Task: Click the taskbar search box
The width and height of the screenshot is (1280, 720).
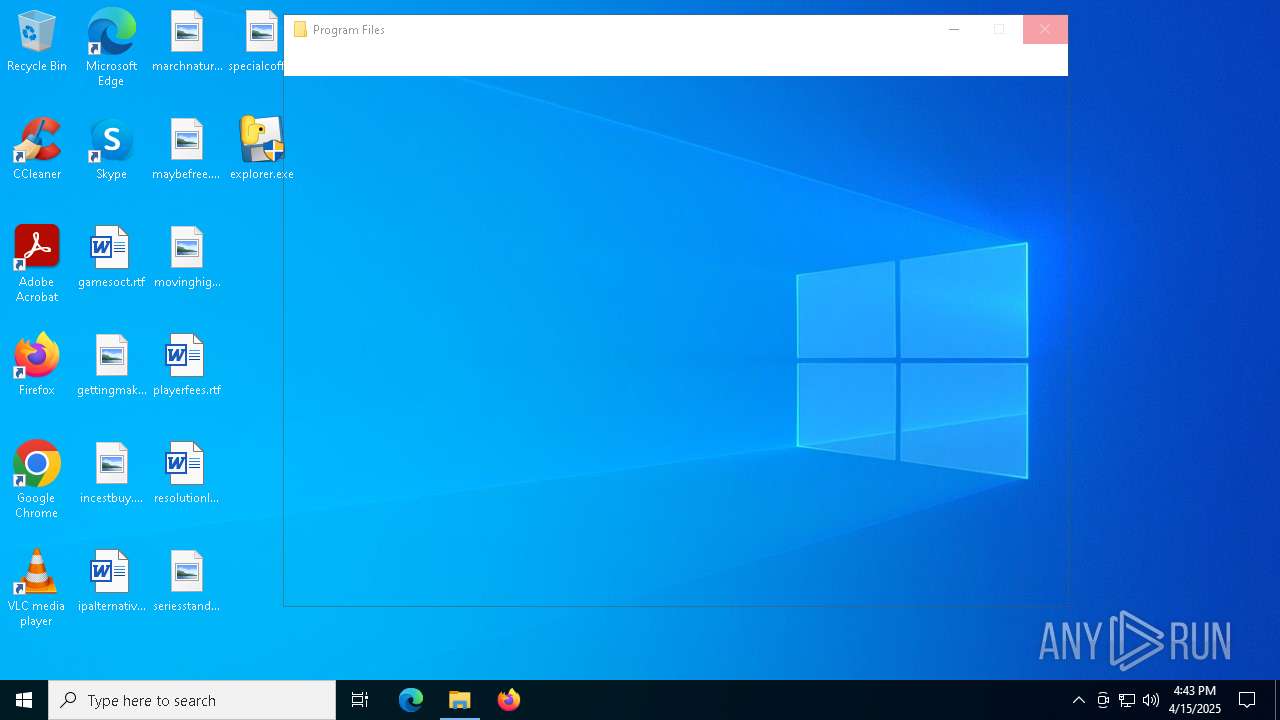Action: (x=192, y=700)
